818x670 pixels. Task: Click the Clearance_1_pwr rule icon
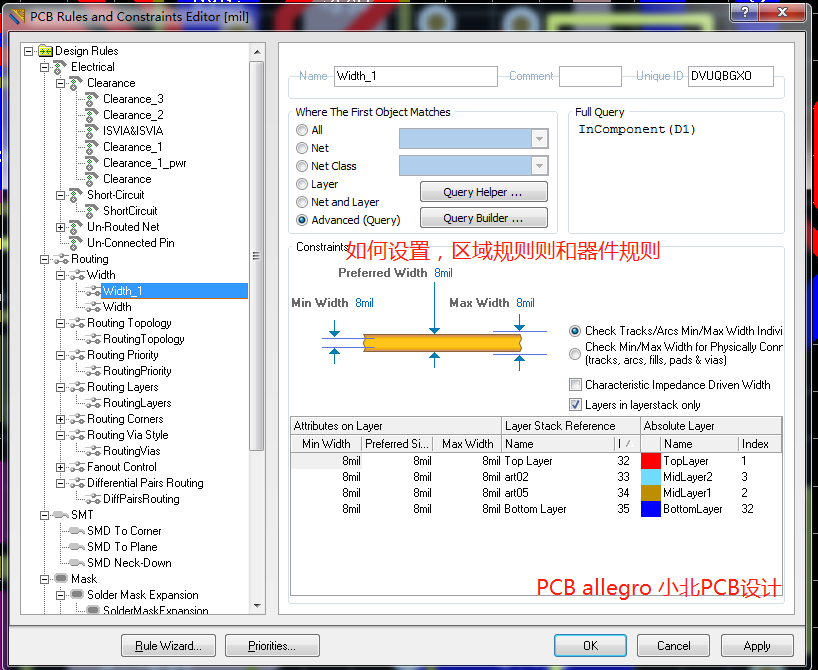92,163
